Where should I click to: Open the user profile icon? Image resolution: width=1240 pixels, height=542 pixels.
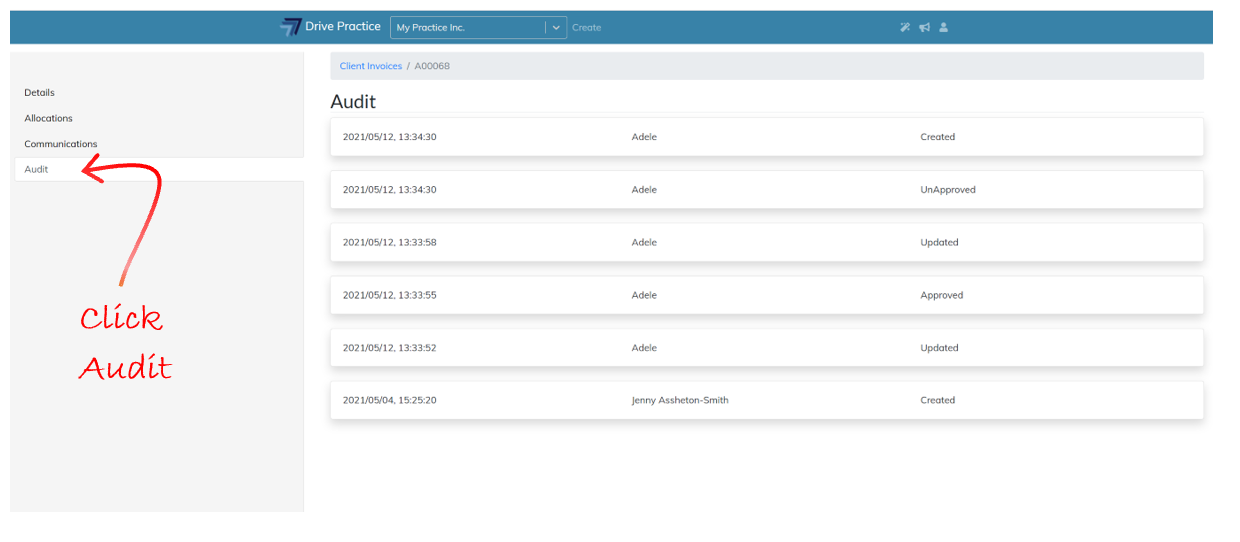coord(944,27)
